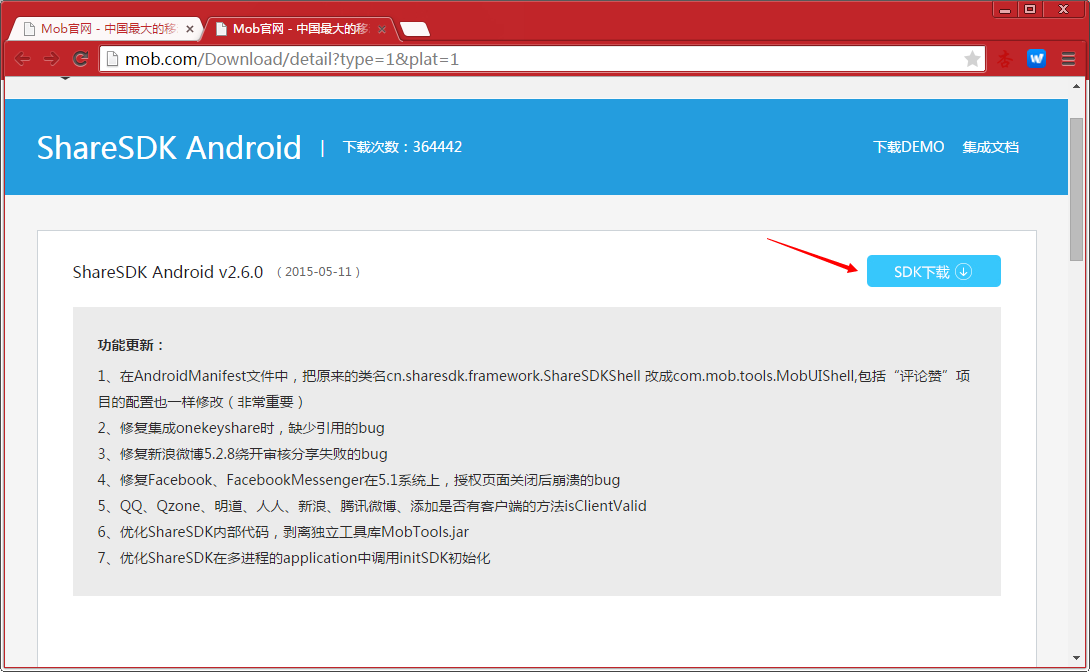This screenshot has width=1090, height=672.
Task: Open the 下载DEMO link
Action: pyautogui.click(x=909, y=147)
